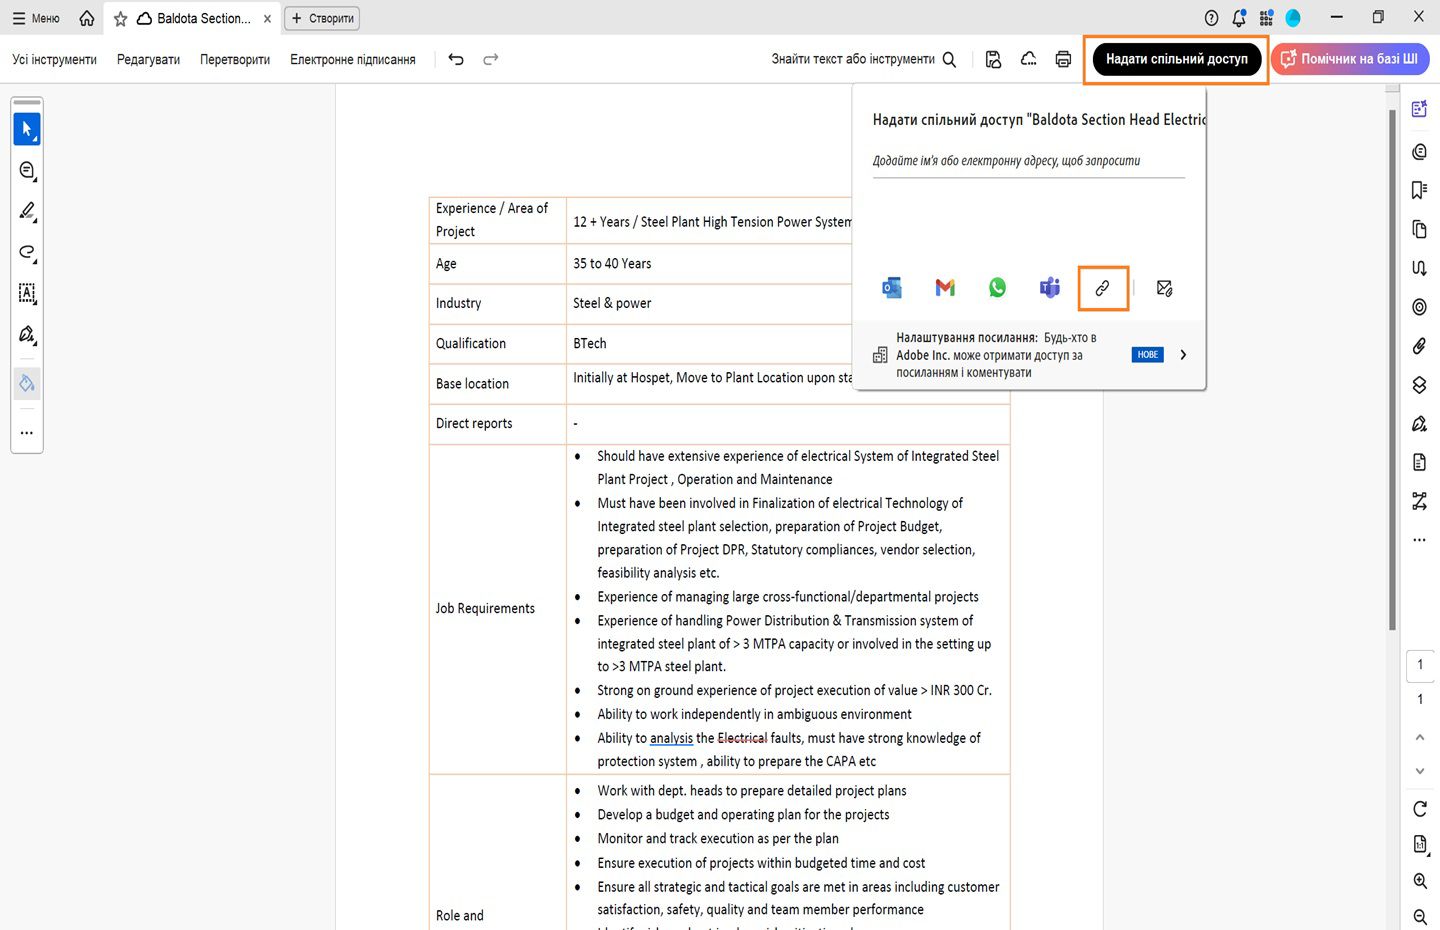Image resolution: width=1440 pixels, height=930 pixels.
Task: Open the document content page panel icon
Action: coord(1419,462)
